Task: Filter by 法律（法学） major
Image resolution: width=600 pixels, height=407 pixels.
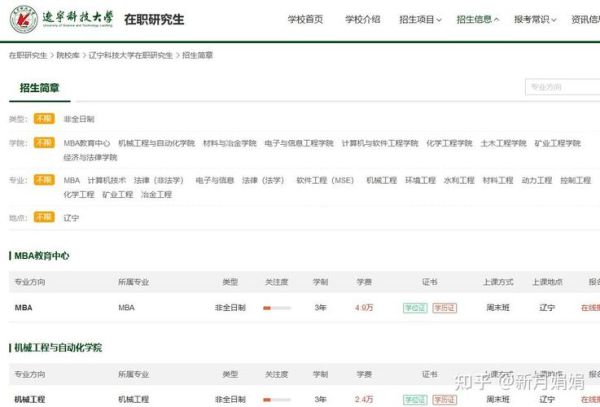Action: (x=263, y=181)
